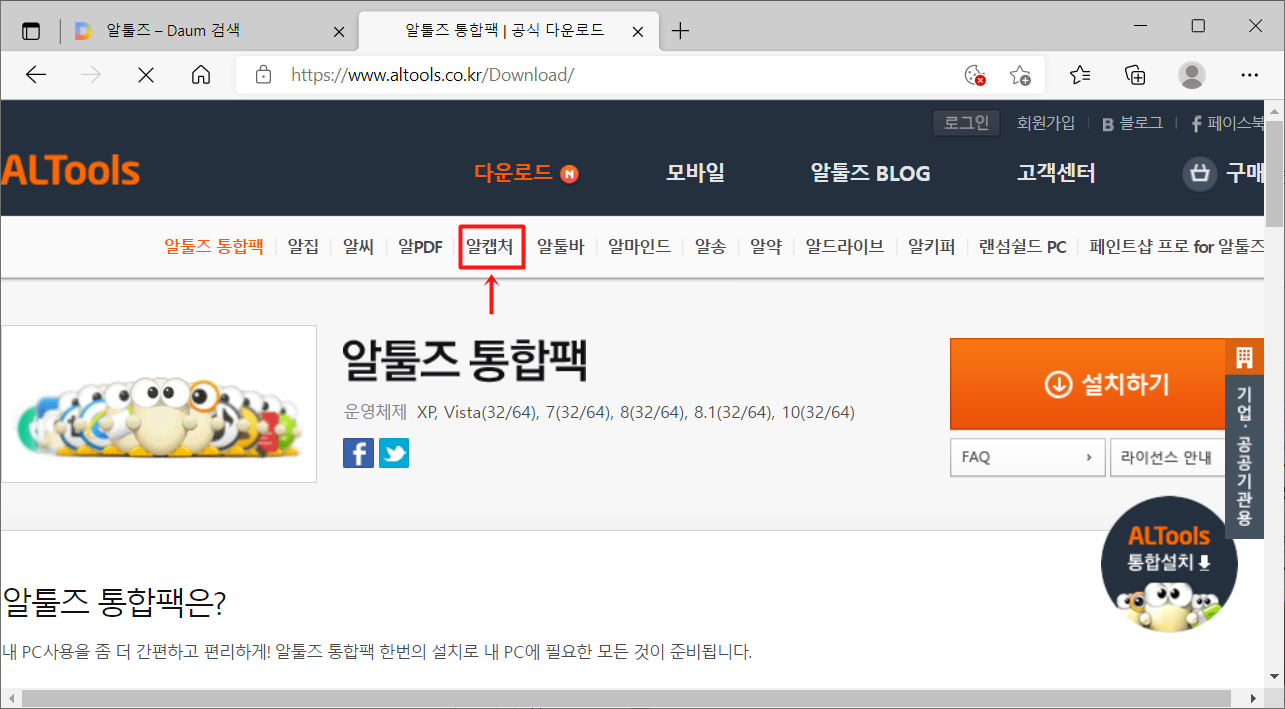1285x709 pixels.
Task: Select 알툴바 in product submenu
Action: pyautogui.click(x=560, y=246)
